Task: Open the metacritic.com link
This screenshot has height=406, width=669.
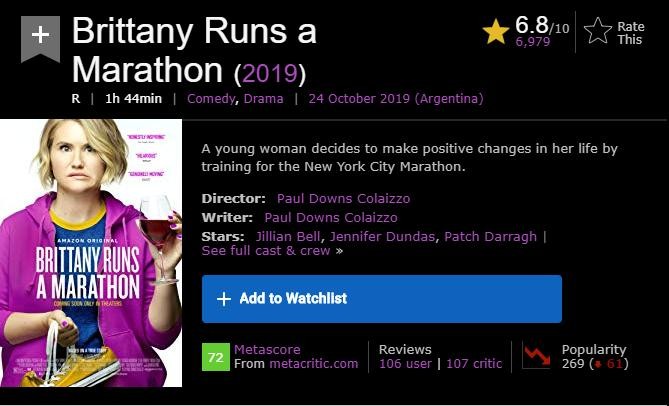Action: (313, 363)
